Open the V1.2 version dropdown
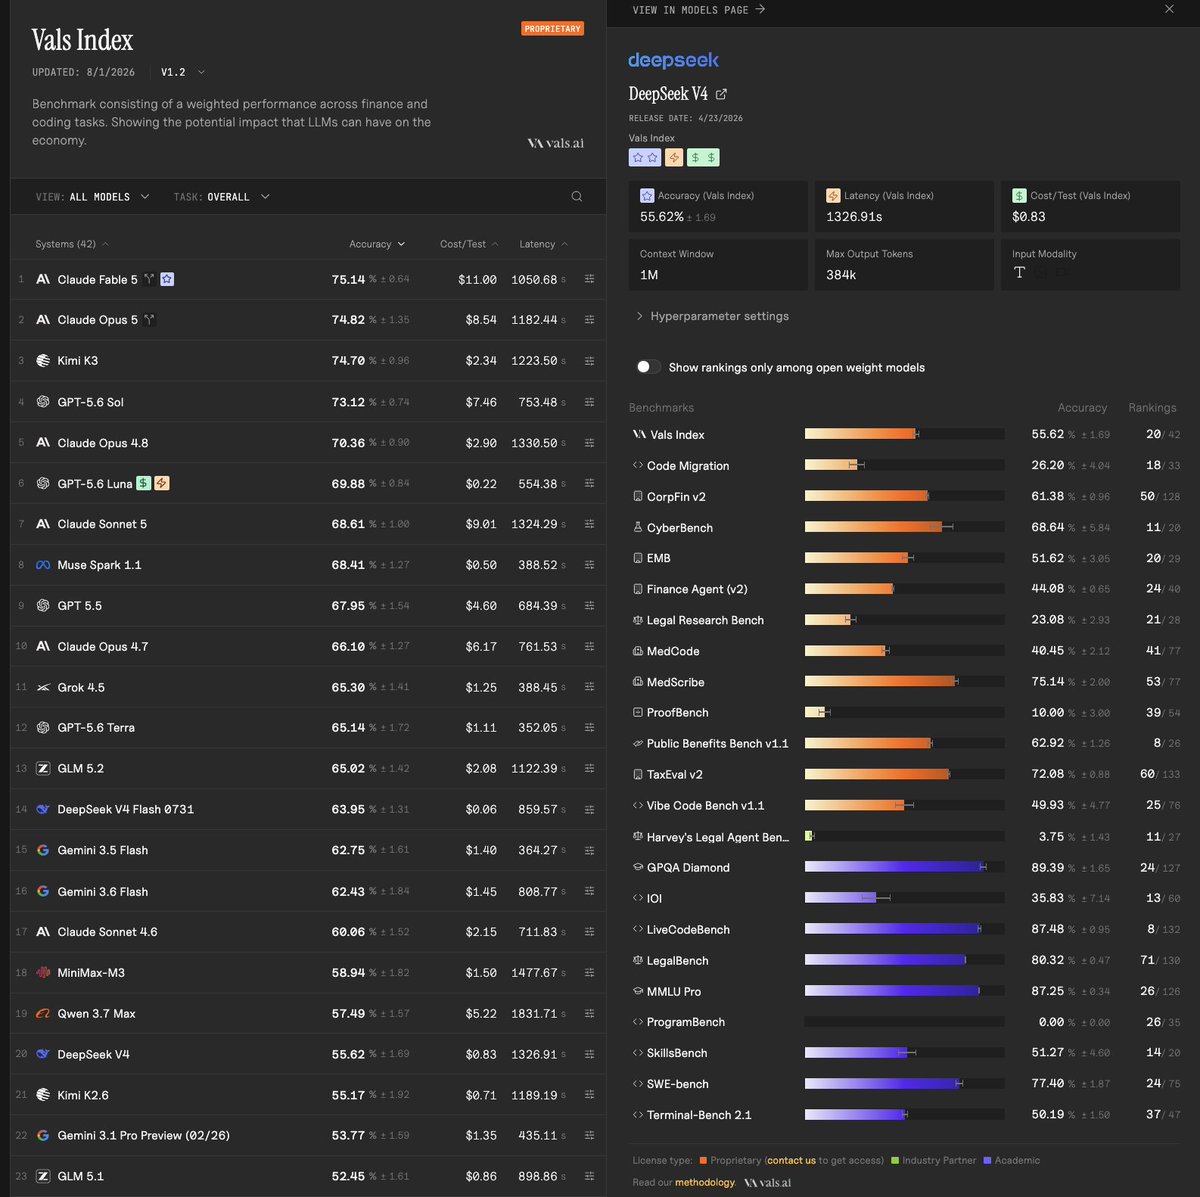Image resolution: width=1200 pixels, height=1197 pixels. [x=183, y=72]
